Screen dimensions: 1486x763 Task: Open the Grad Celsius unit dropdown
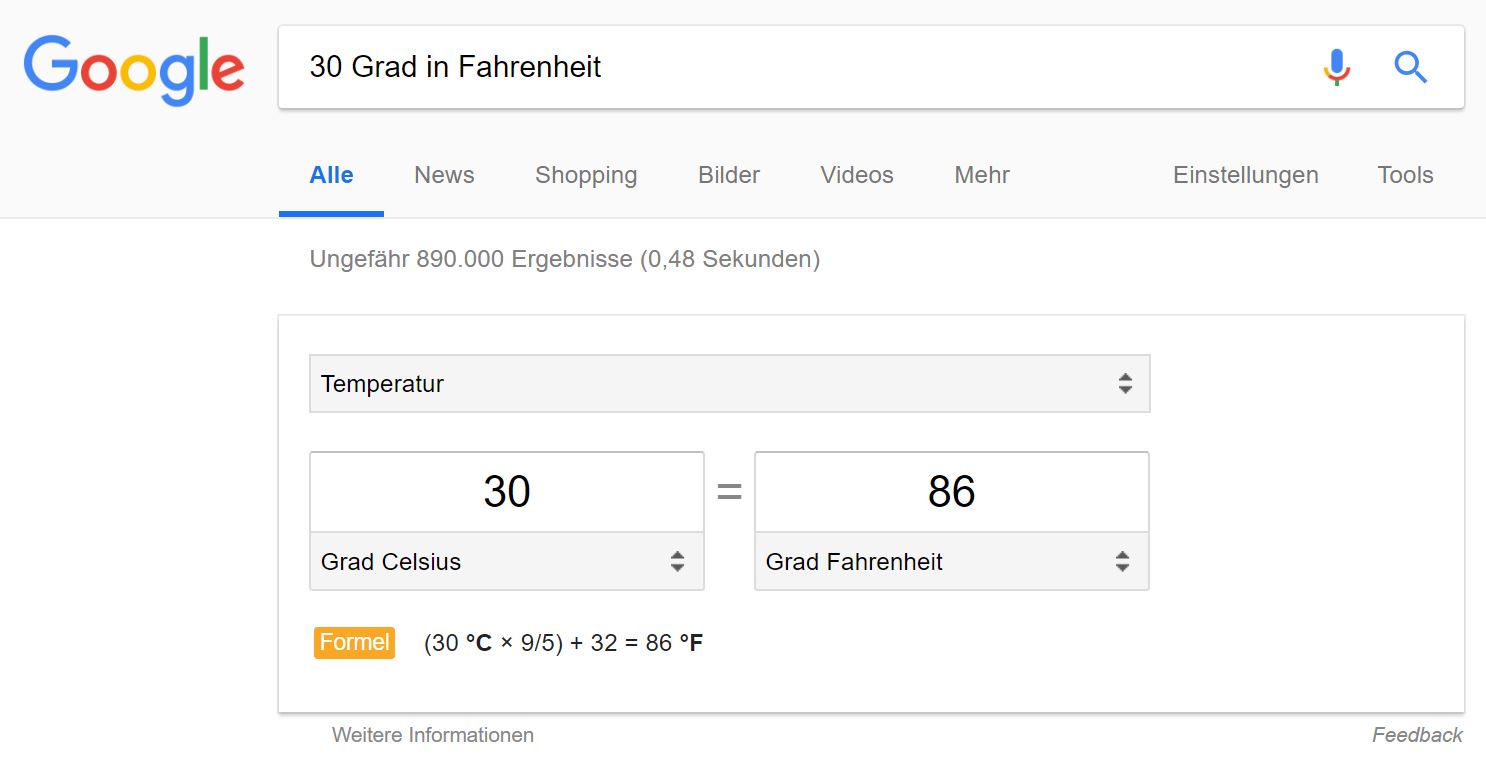tap(506, 562)
